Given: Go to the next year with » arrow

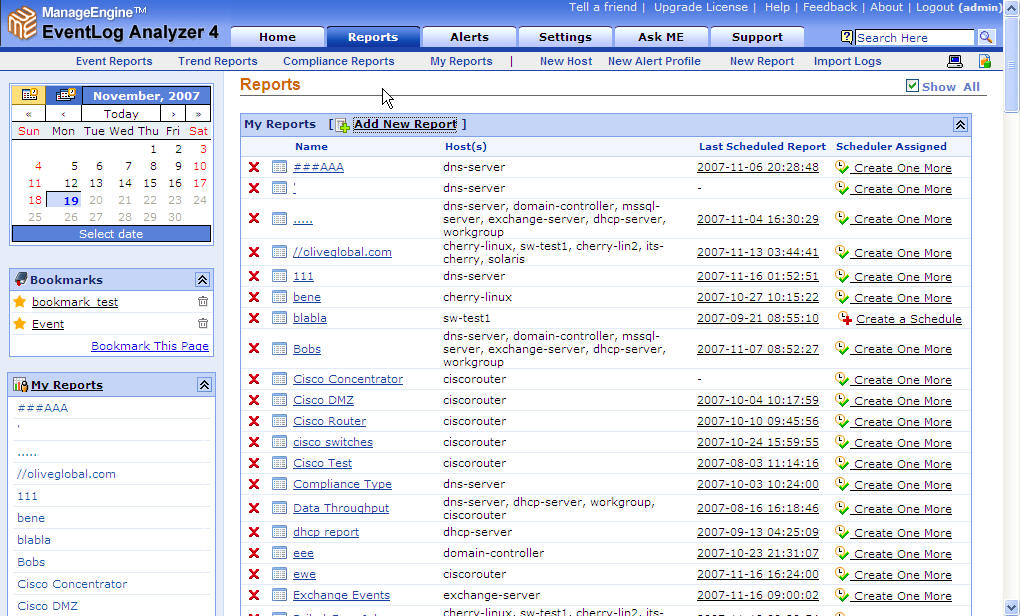Looking at the screenshot, I should pyautogui.click(x=198, y=114).
